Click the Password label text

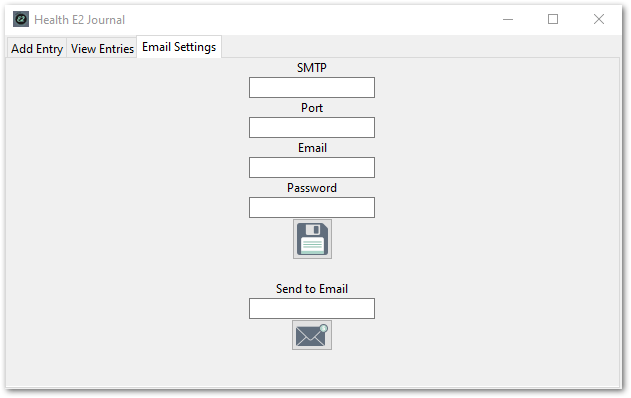[312, 188]
